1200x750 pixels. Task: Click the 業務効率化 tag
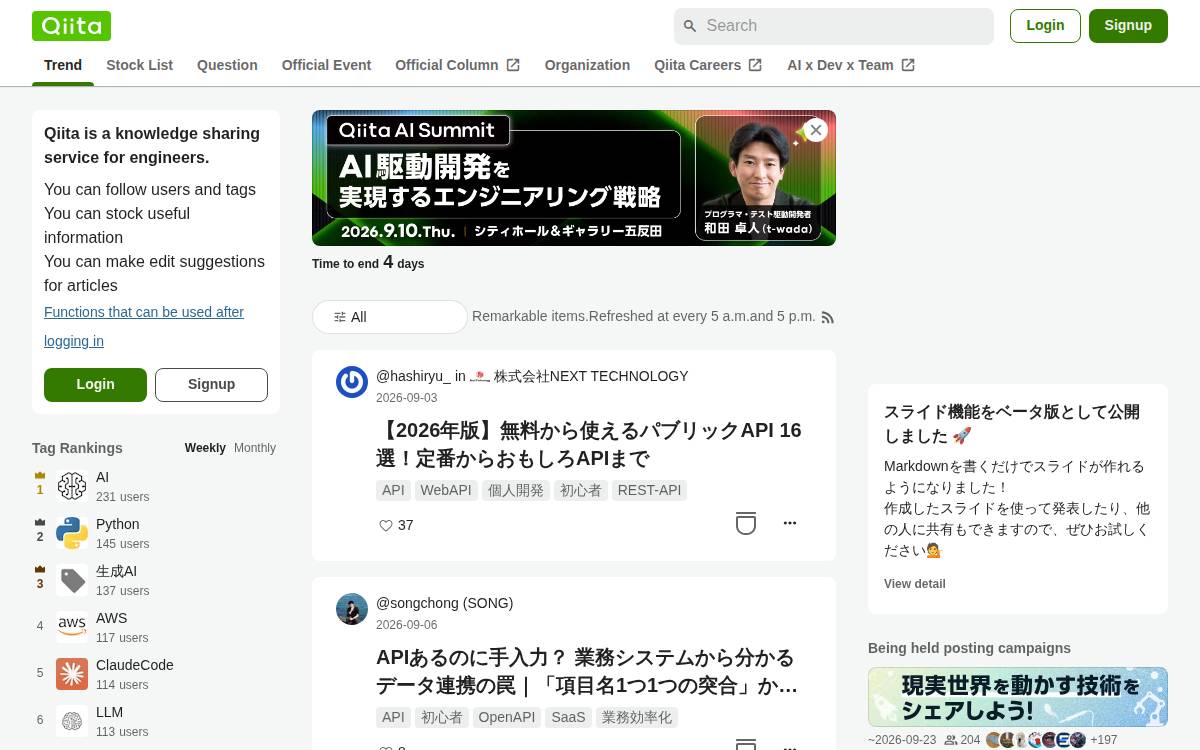[x=636, y=717]
